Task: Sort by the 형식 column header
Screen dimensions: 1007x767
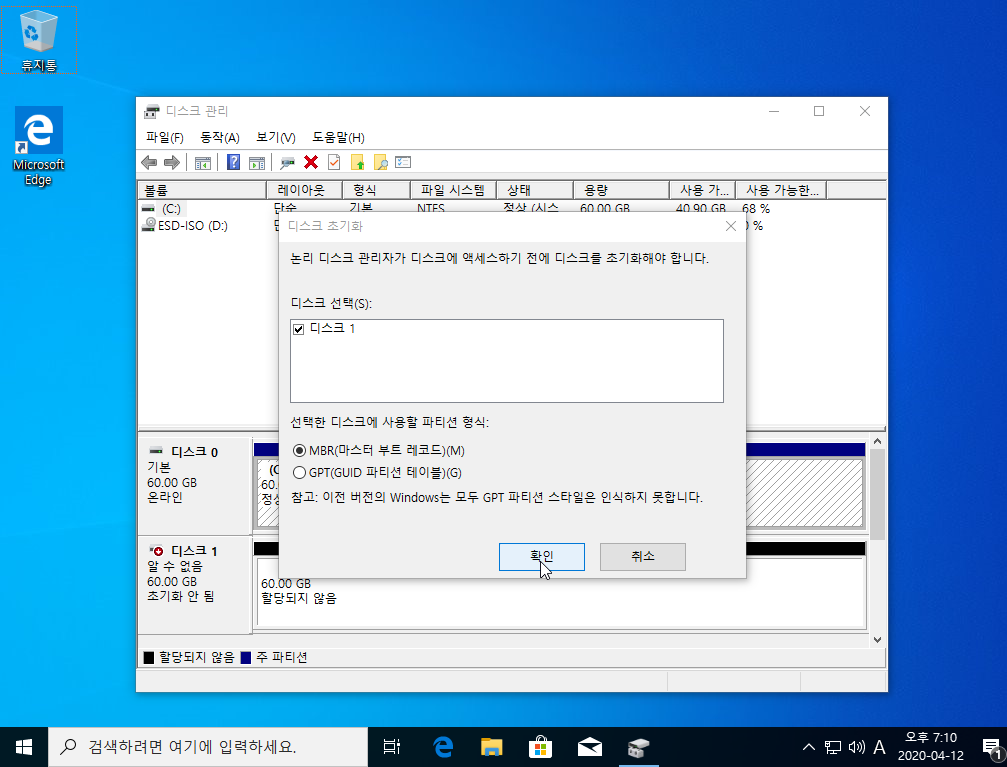Action: 376,190
